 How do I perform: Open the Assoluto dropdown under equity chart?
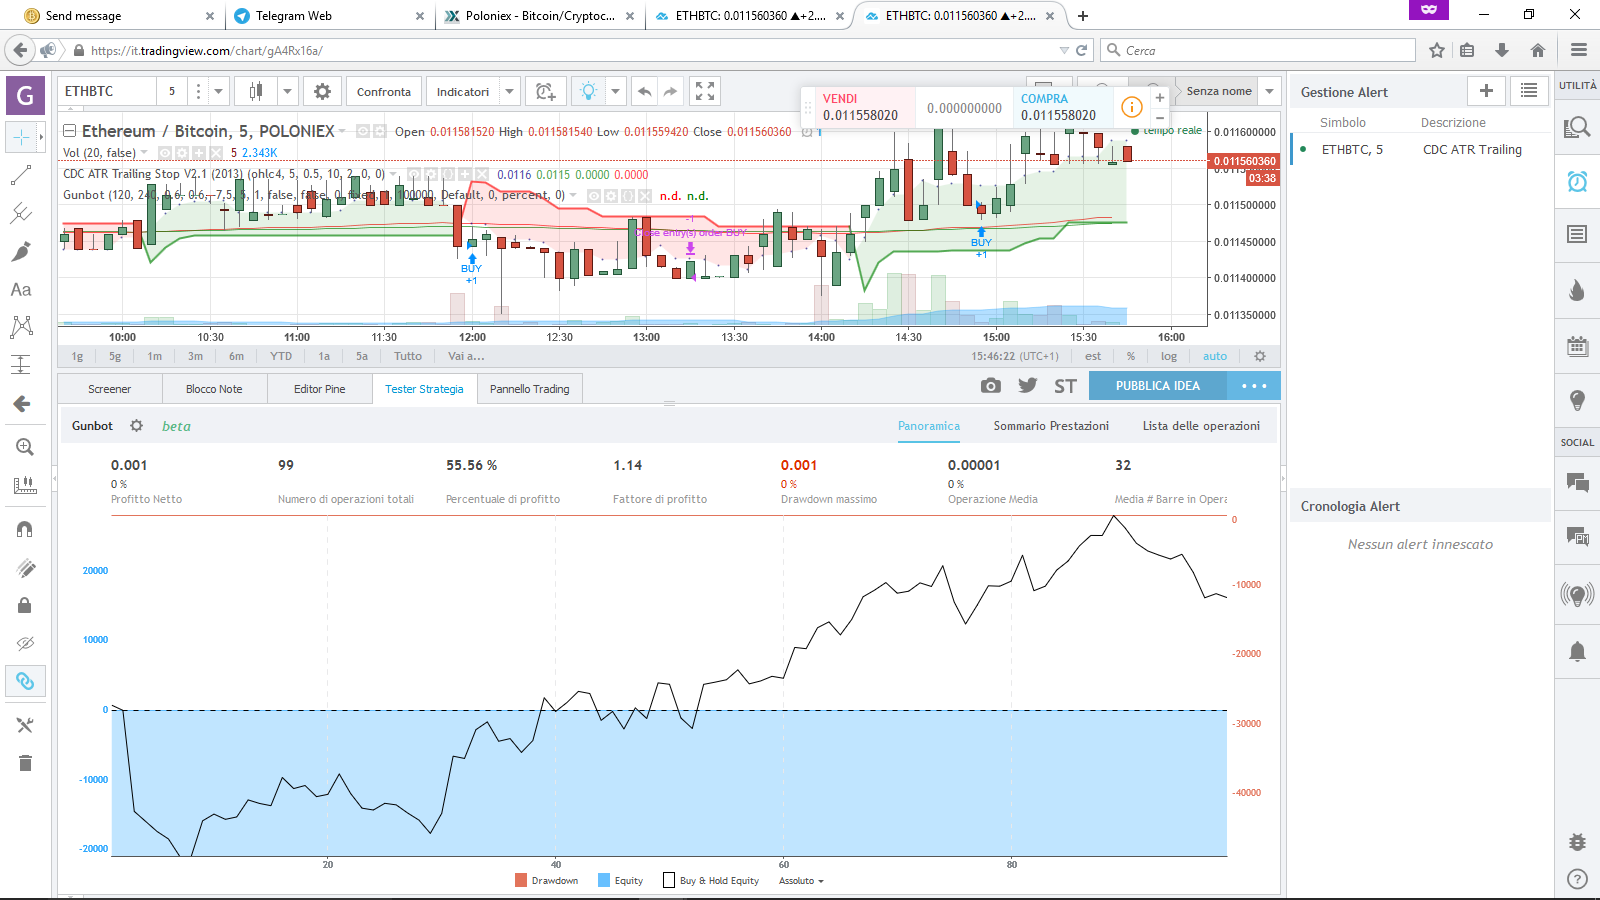point(801,881)
